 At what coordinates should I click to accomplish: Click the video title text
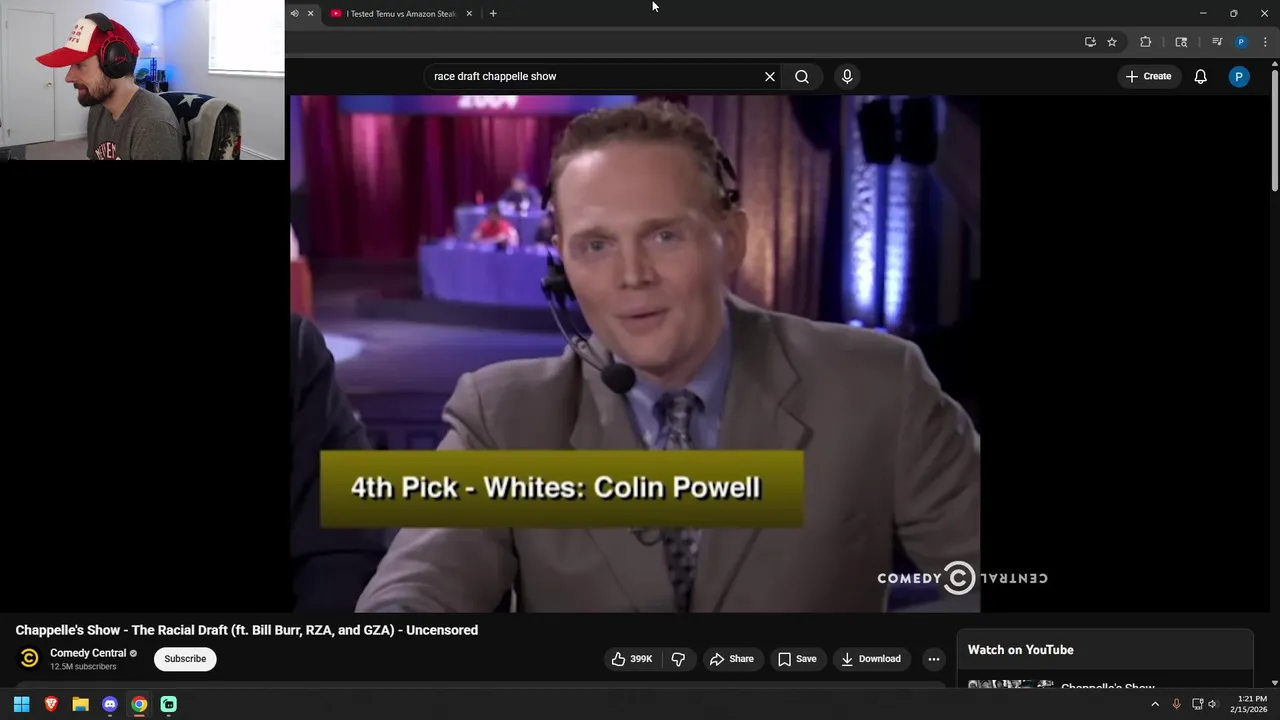pyautogui.click(x=247, y=630)
